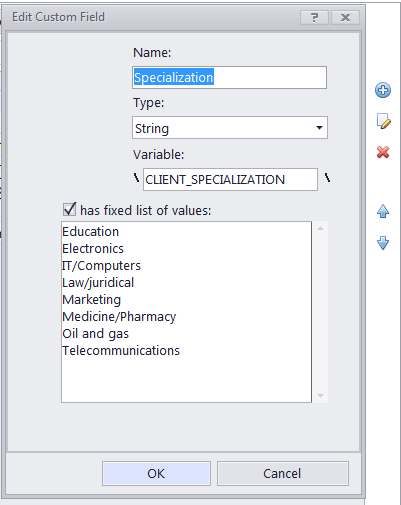Screen dimensions: 401x505
Task: Select Education in the values list
Action: [x=90, y=232]
